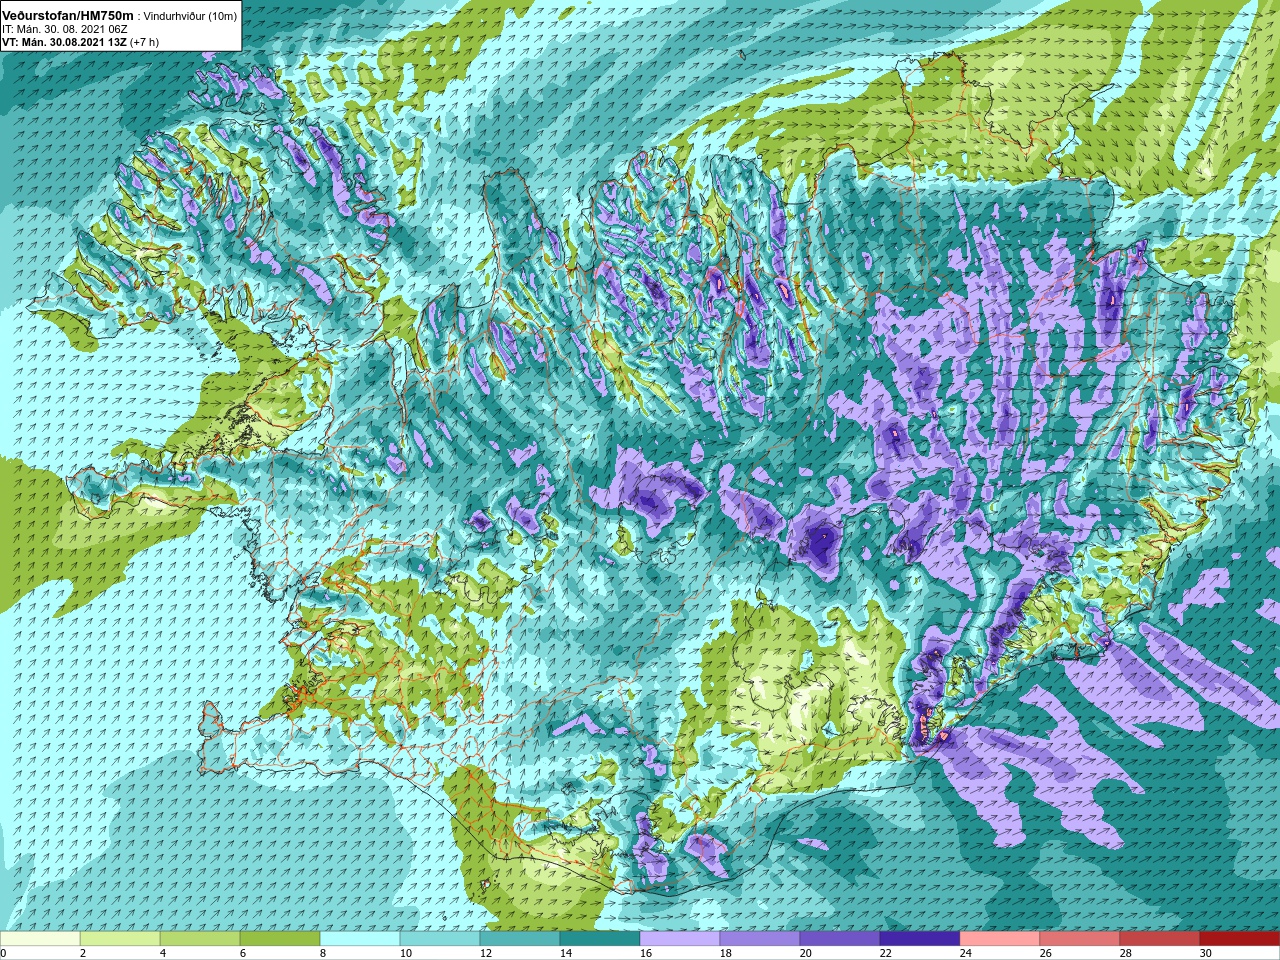
Task: Click the legend swatch for 18–20 m/s
Action: [760, 939]
